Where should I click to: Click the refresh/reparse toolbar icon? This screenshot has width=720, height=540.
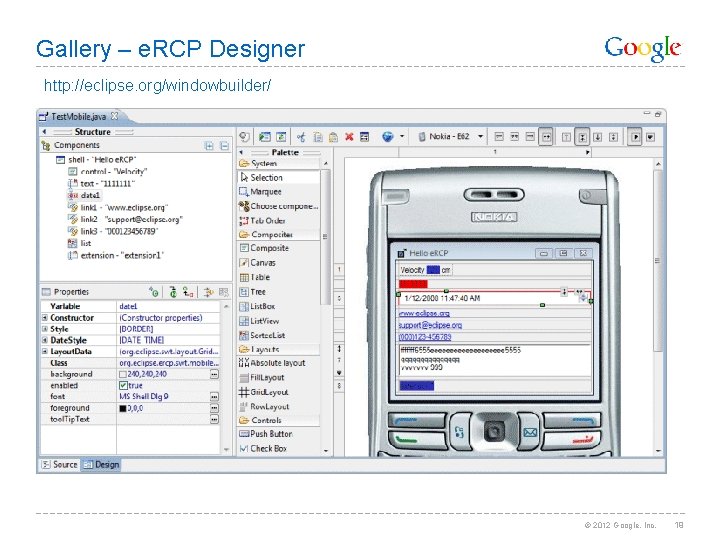point(281,137)
